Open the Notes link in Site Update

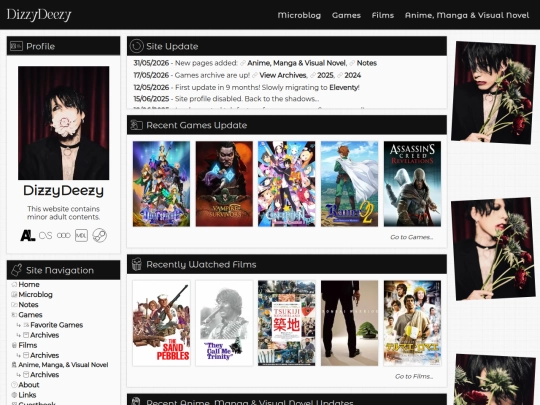click(x=367, y=63)
